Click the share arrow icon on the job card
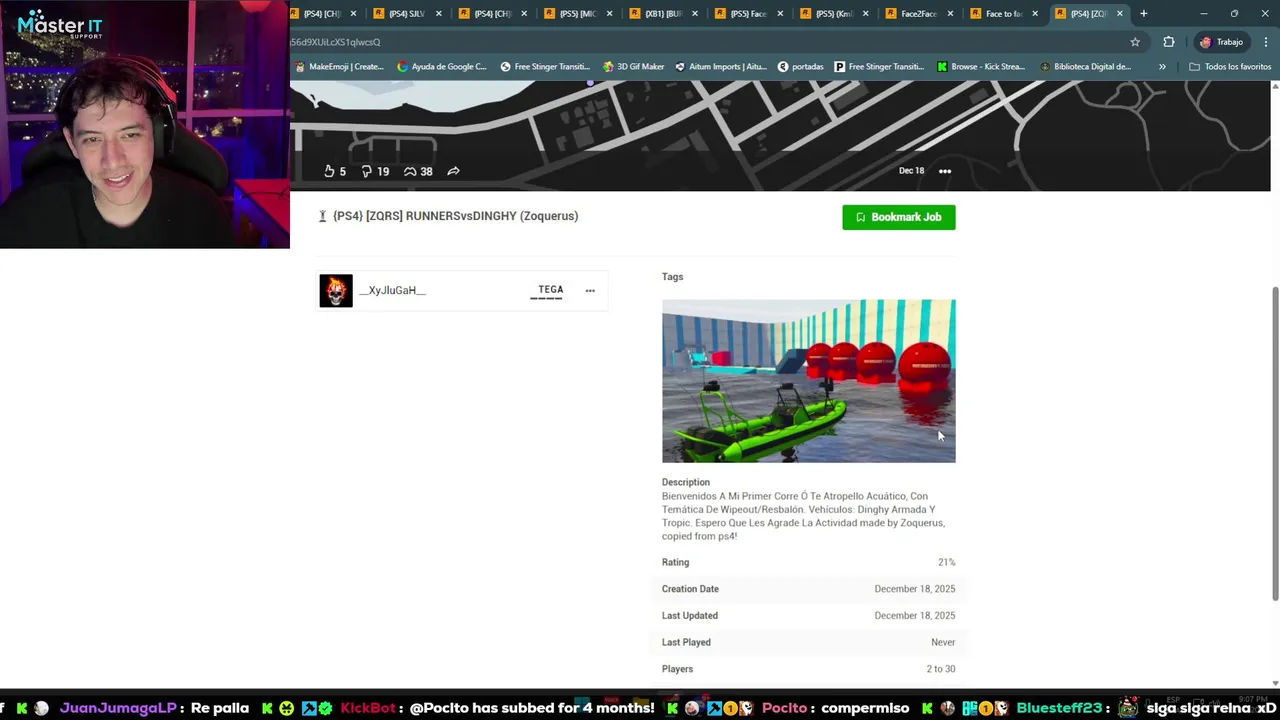 453,171
